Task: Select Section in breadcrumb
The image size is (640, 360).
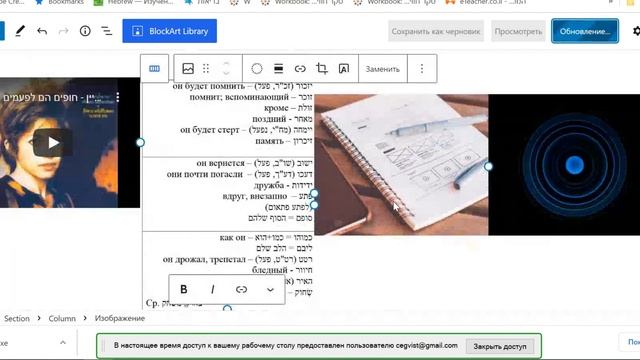Action: [x=17, y=318]
